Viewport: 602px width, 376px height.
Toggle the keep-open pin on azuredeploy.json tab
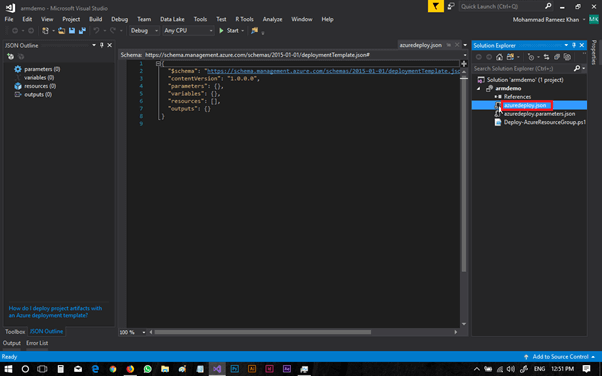(x=449, y=45)
